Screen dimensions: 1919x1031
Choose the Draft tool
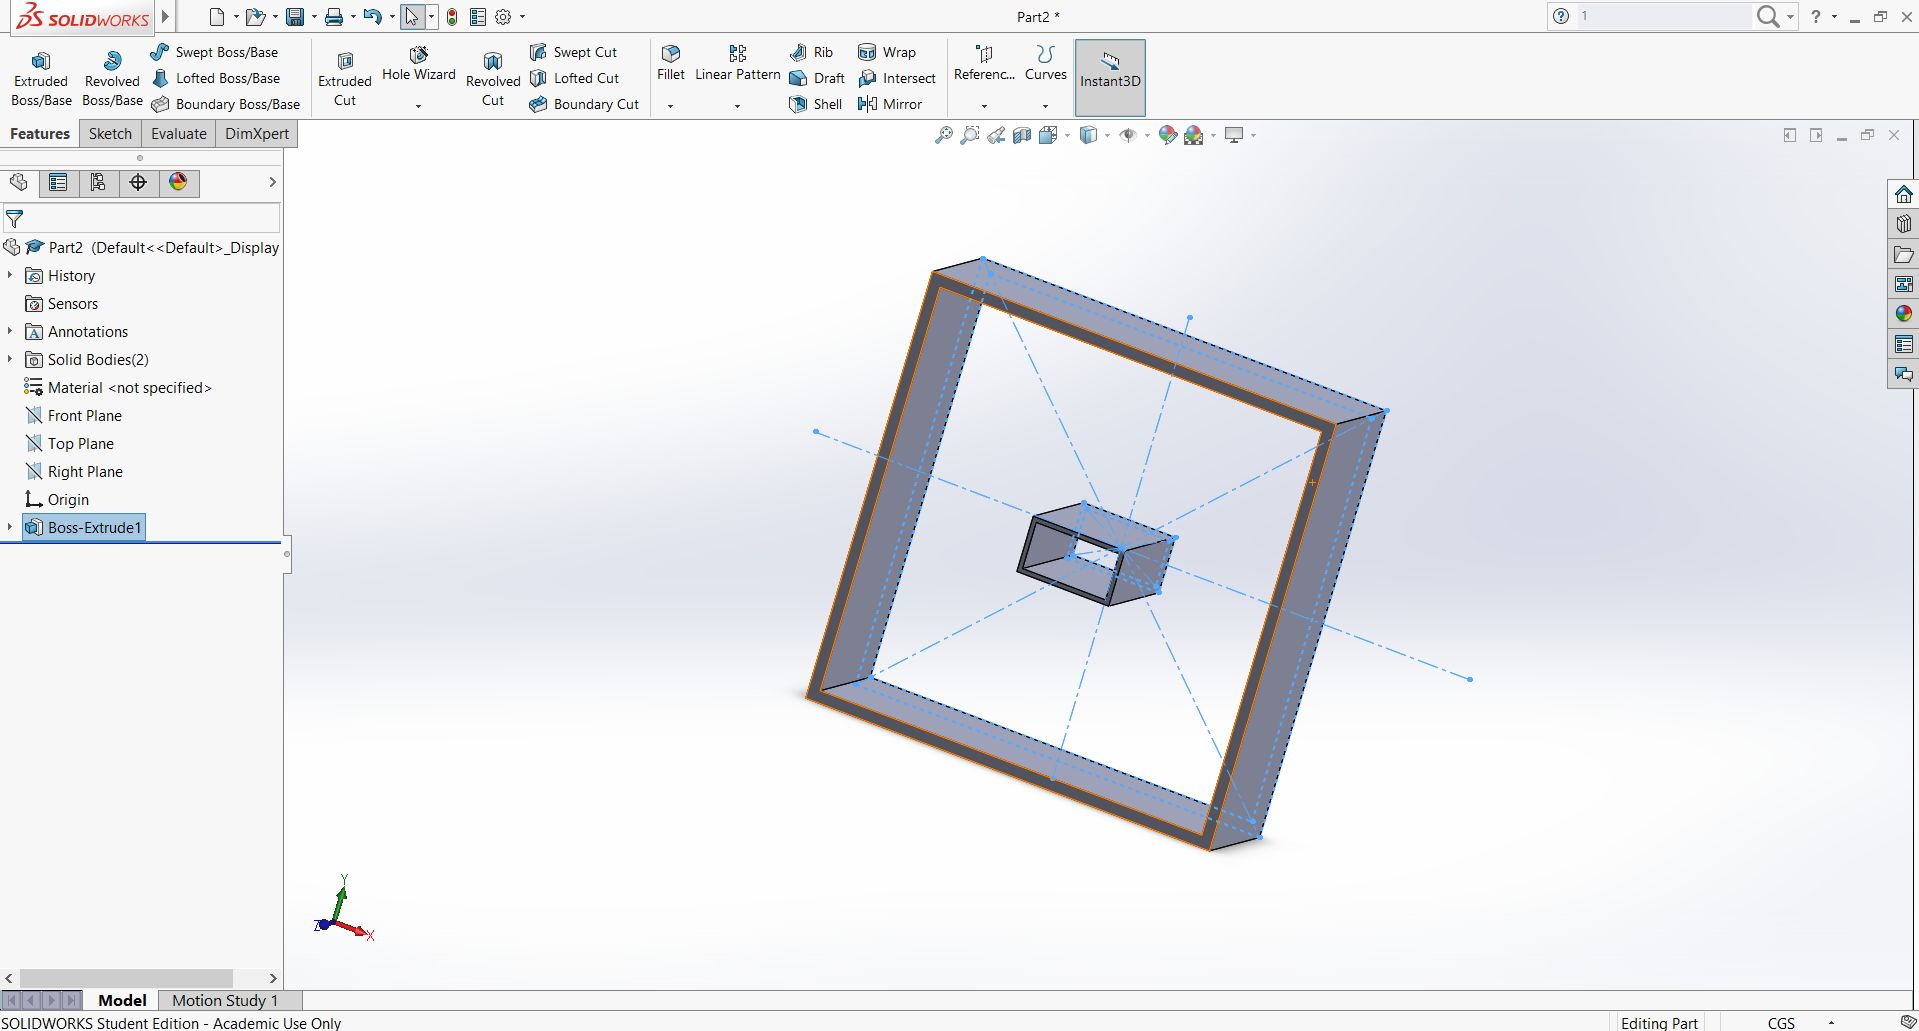(817, 78)
